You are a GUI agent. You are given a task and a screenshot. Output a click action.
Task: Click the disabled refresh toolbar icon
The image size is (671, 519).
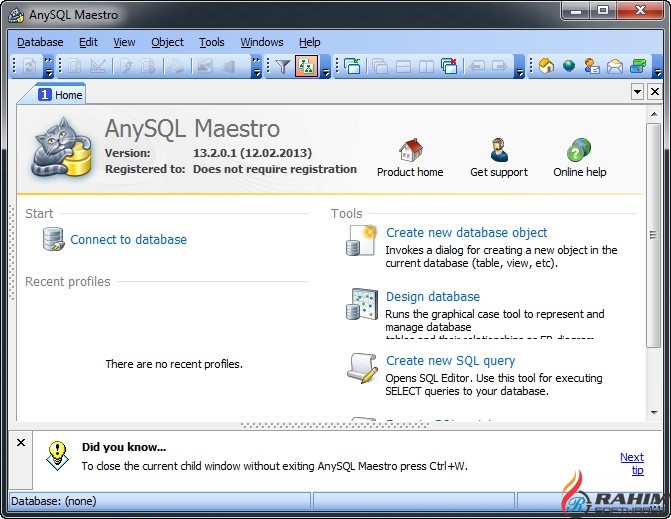[x=29, y=66]
